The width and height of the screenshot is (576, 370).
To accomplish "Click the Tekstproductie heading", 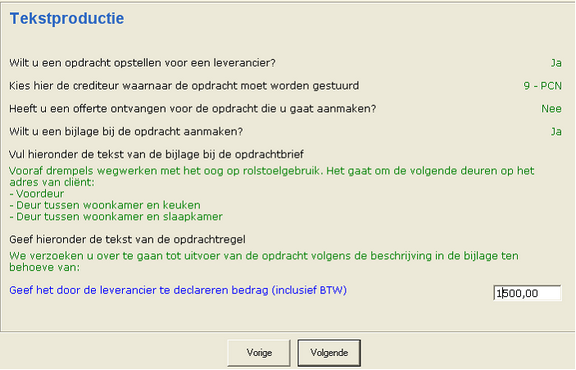I will tap(67, 18).
